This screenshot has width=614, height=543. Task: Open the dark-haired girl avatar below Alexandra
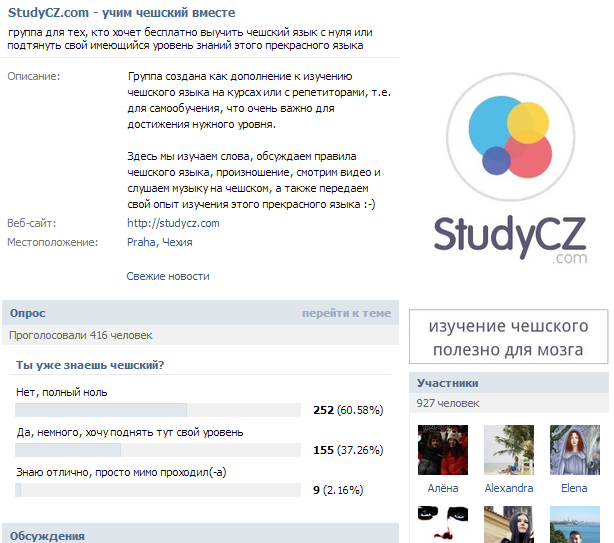tap(509, 525)
